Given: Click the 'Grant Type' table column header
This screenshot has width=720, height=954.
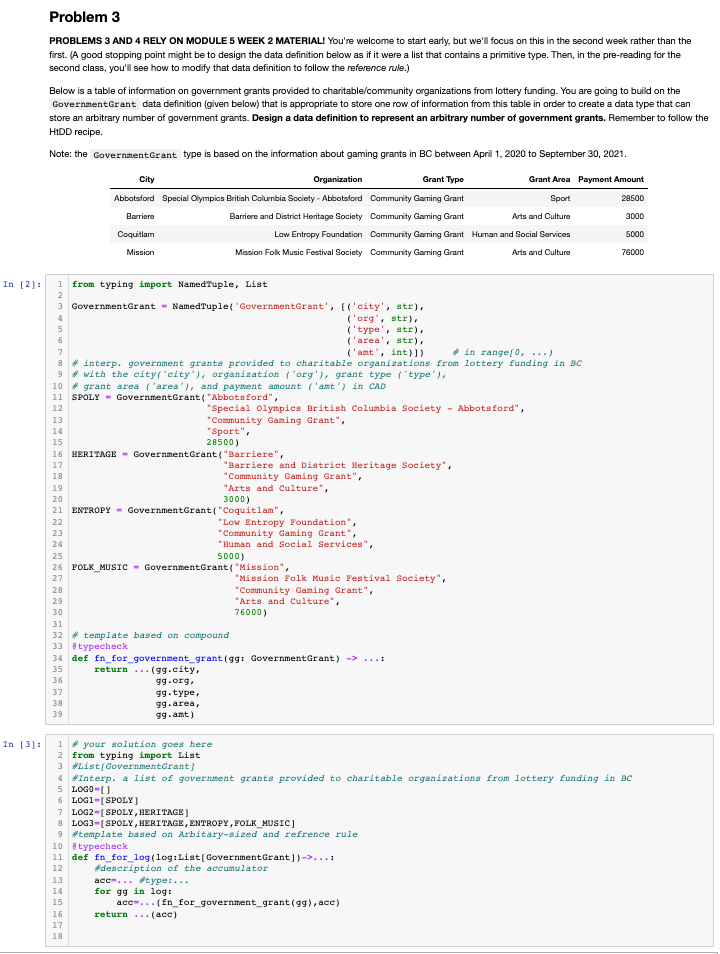Looking at the screenshot, I should pos(443,179).
